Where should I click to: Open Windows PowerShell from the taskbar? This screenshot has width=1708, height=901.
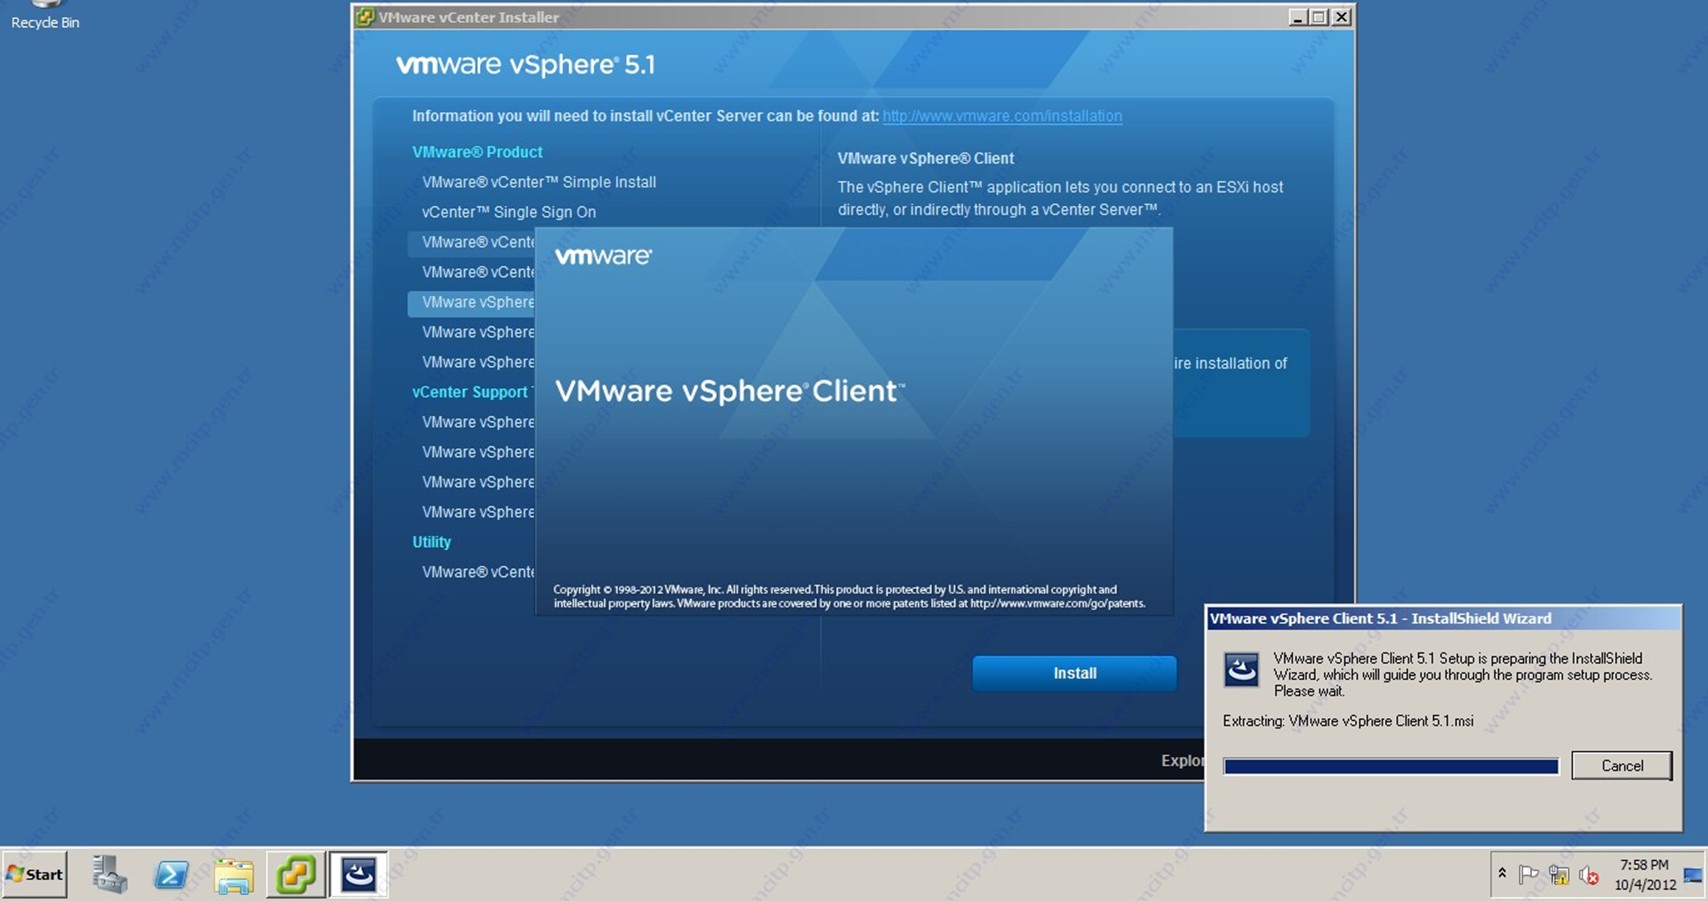pyautogui.click(x=171, y=875)
